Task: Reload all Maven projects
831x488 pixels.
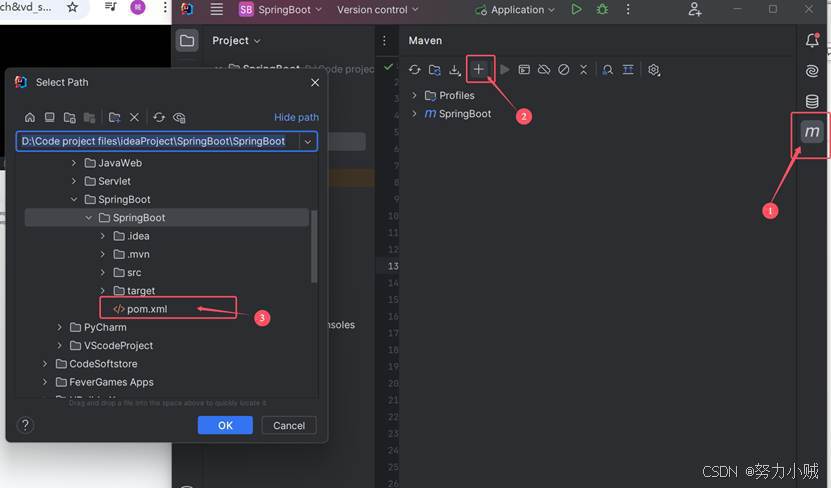Action: (414, 70)
